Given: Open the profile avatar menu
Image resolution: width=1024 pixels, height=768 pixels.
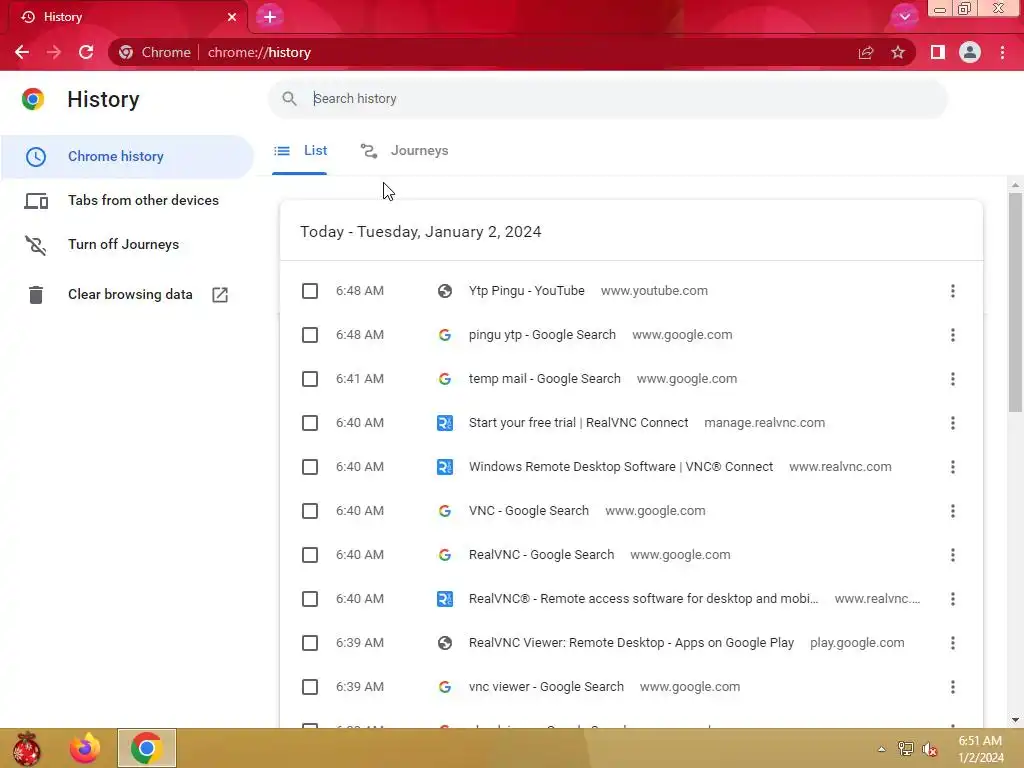Looking at the screenshot, I should point(970,52).
